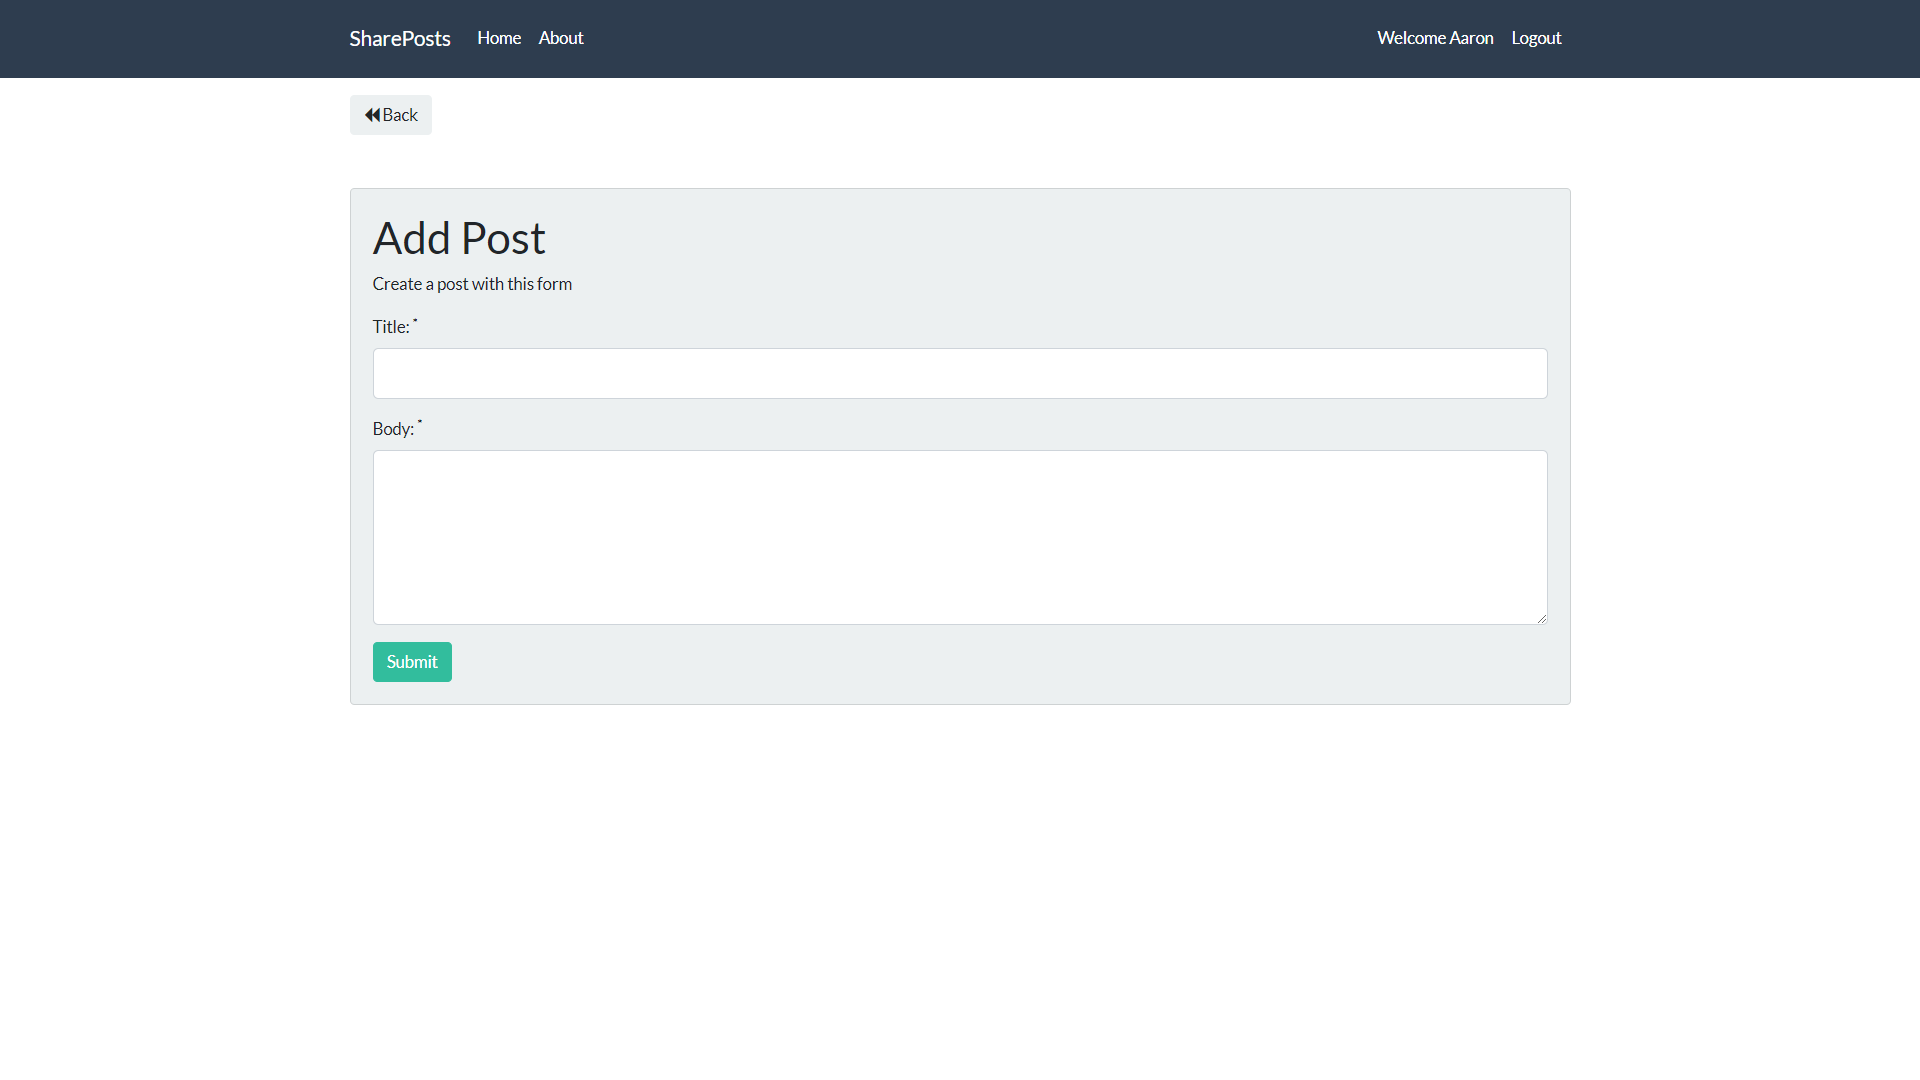Click the backward arrows icon on Back
The image size is (1920, 1080).
coord(372,115)
